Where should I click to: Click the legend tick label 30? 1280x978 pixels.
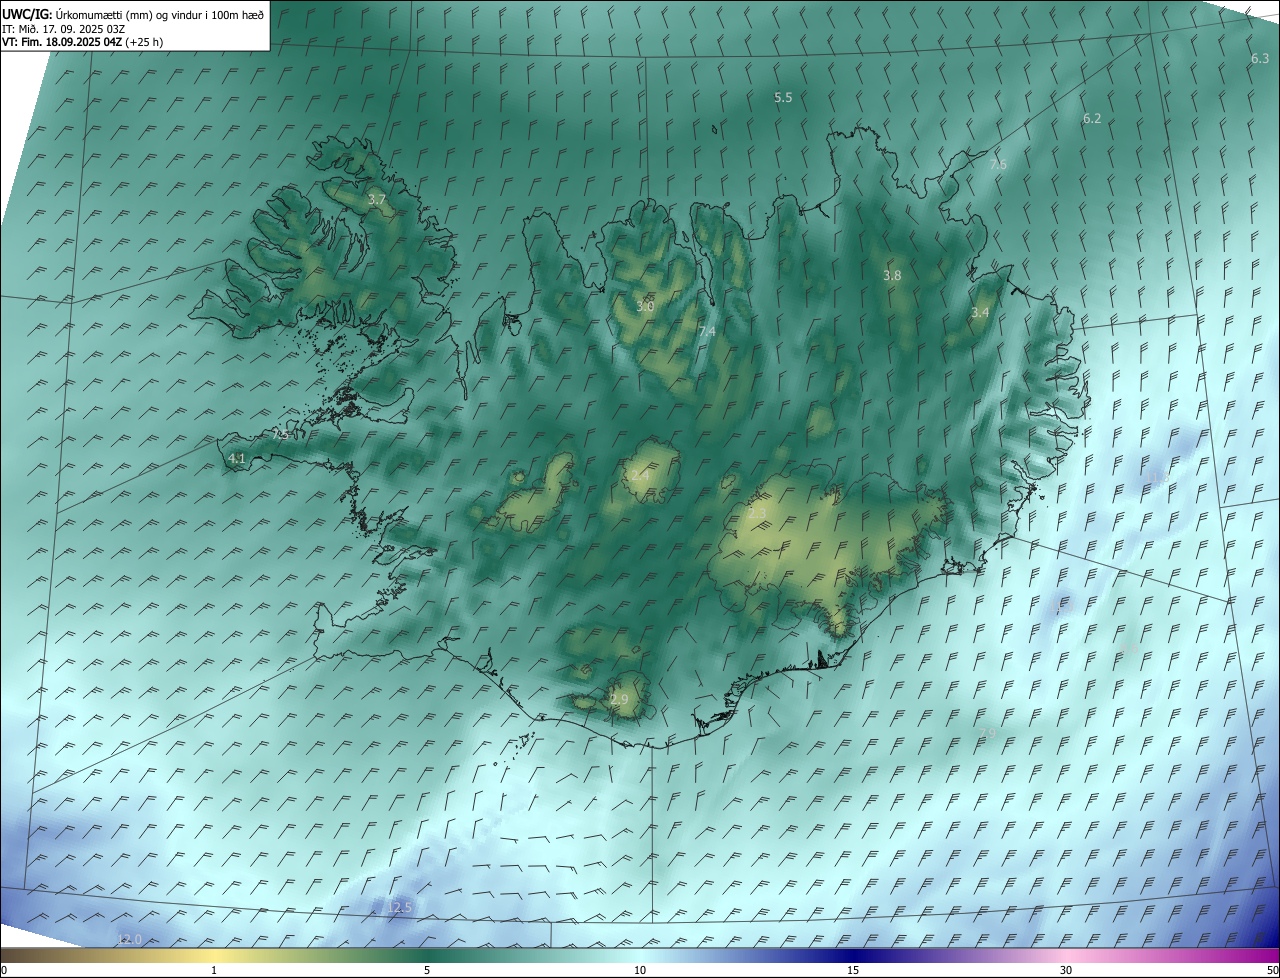[1066, 970]
